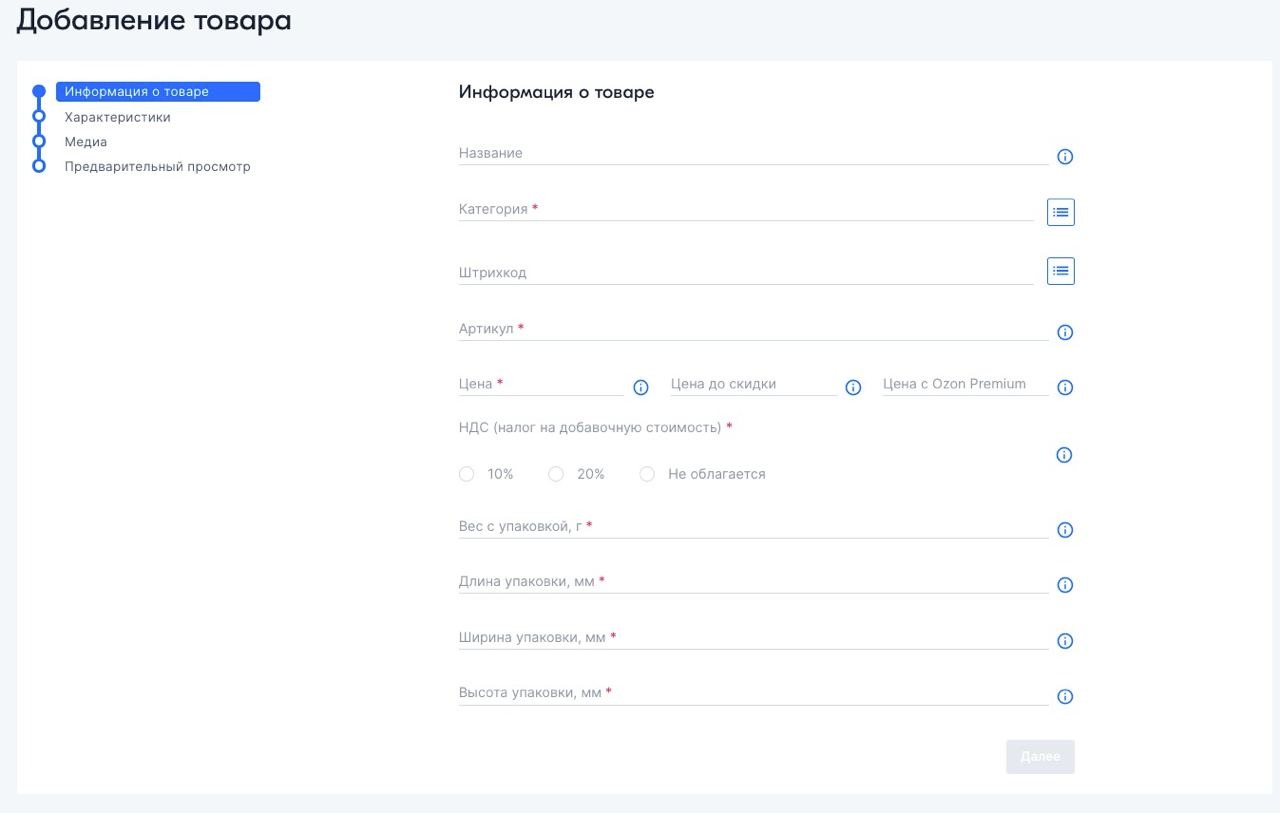Viewport: 1280px width, 813px height.
Task: Click info icon next to Цена до скидки
Action: [x=853, y=388]
